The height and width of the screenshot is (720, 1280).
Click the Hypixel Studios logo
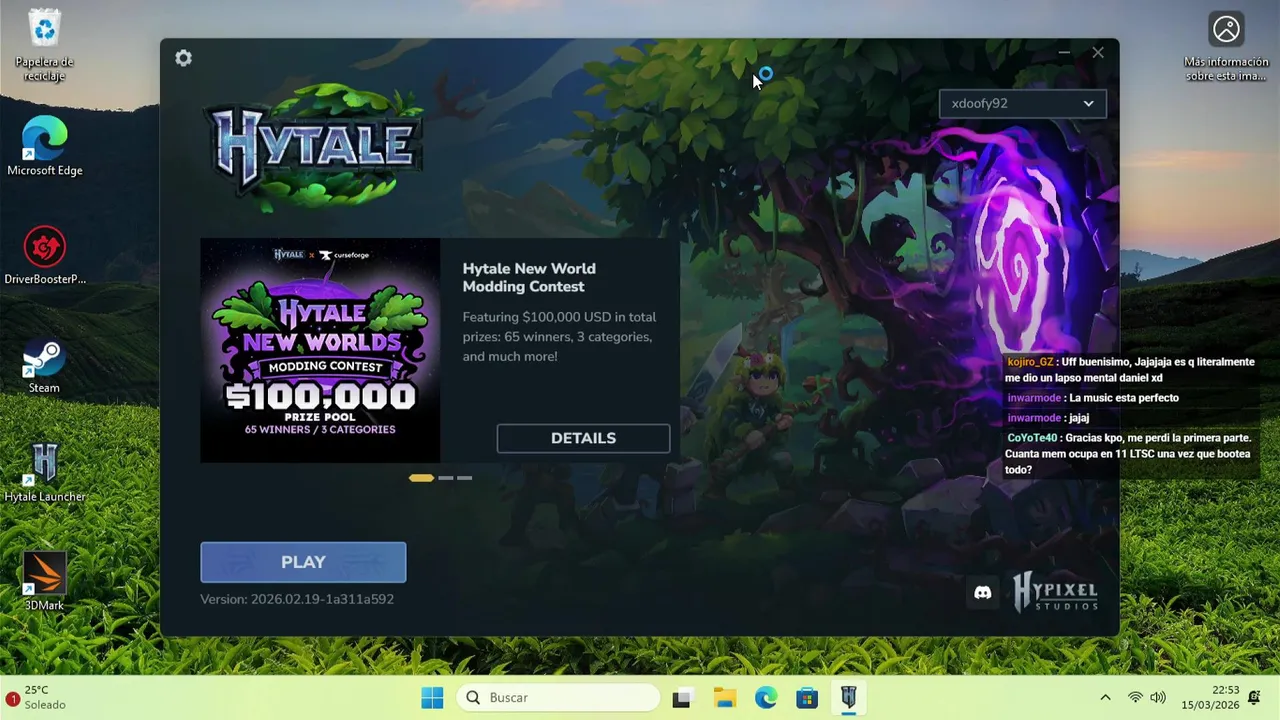tap(1055, 593)
